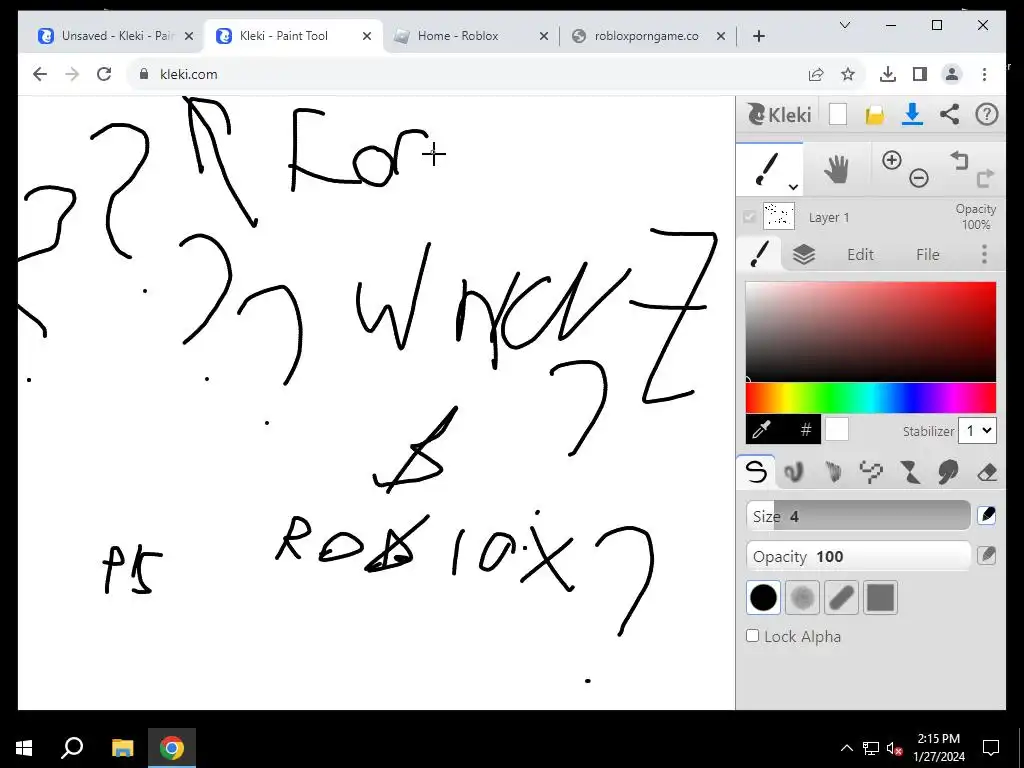Viewport: 1024px width, 768px height.
Task: Switch to Home - Roblox browser tab
Action: pos(470,36)
